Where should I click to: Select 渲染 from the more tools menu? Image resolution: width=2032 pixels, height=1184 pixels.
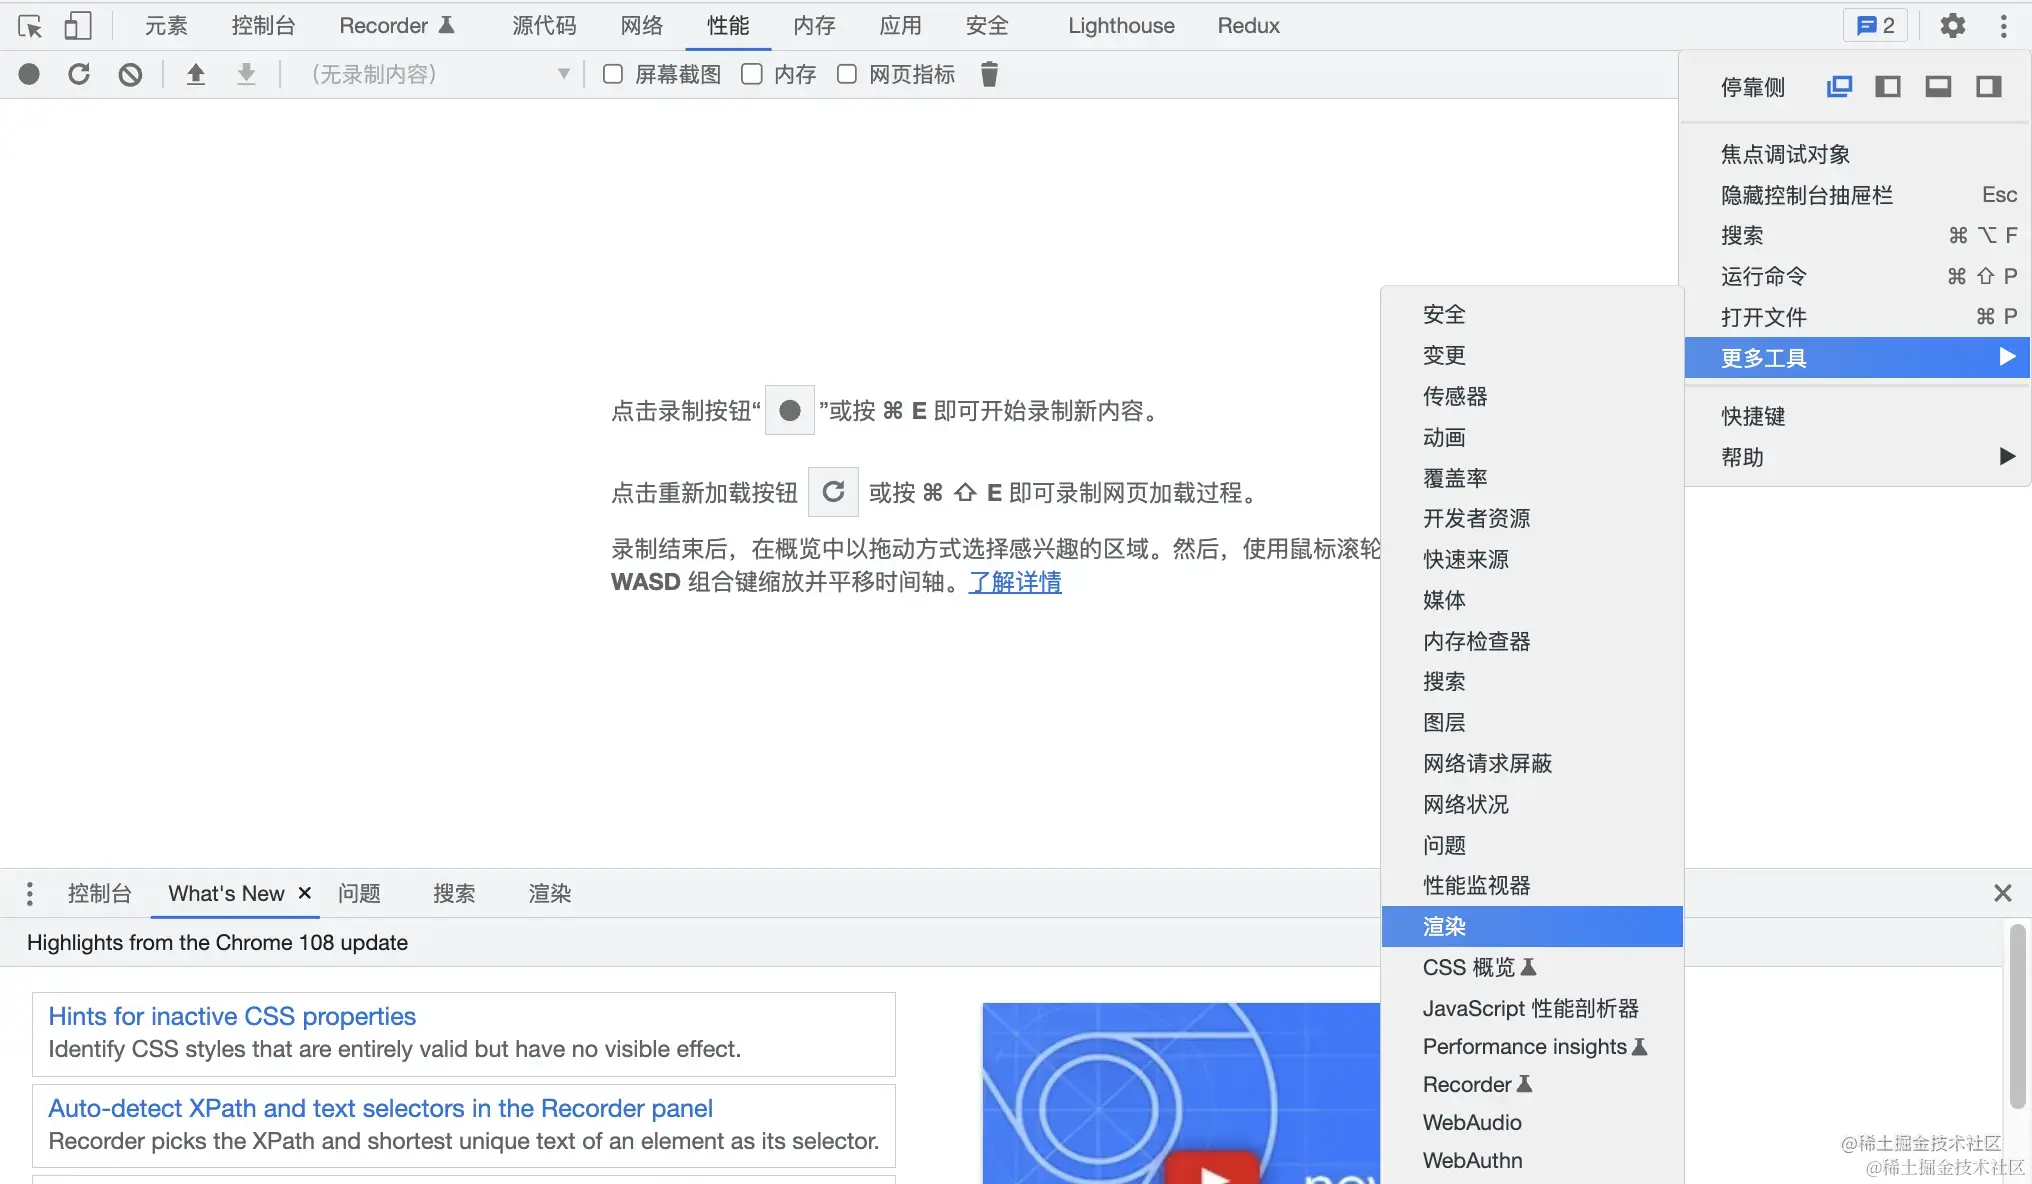click(x=1444, y=926)
